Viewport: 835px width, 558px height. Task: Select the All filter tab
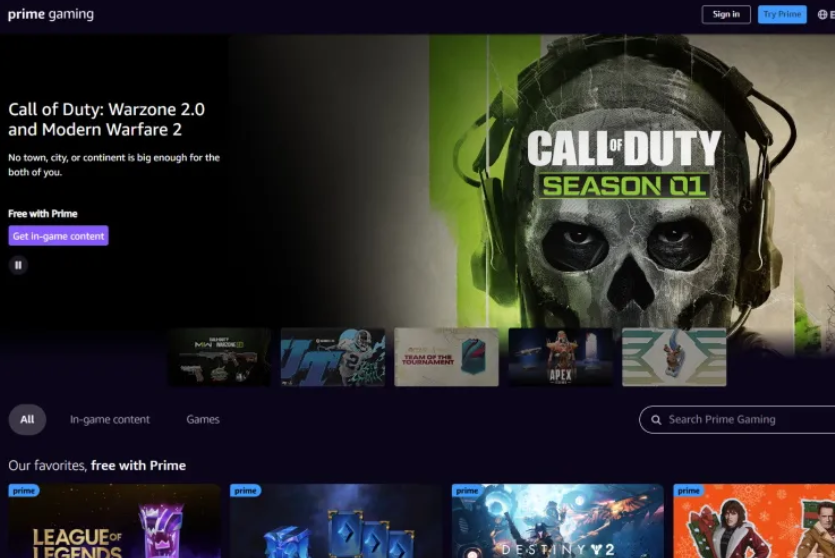tap(27, 420)
